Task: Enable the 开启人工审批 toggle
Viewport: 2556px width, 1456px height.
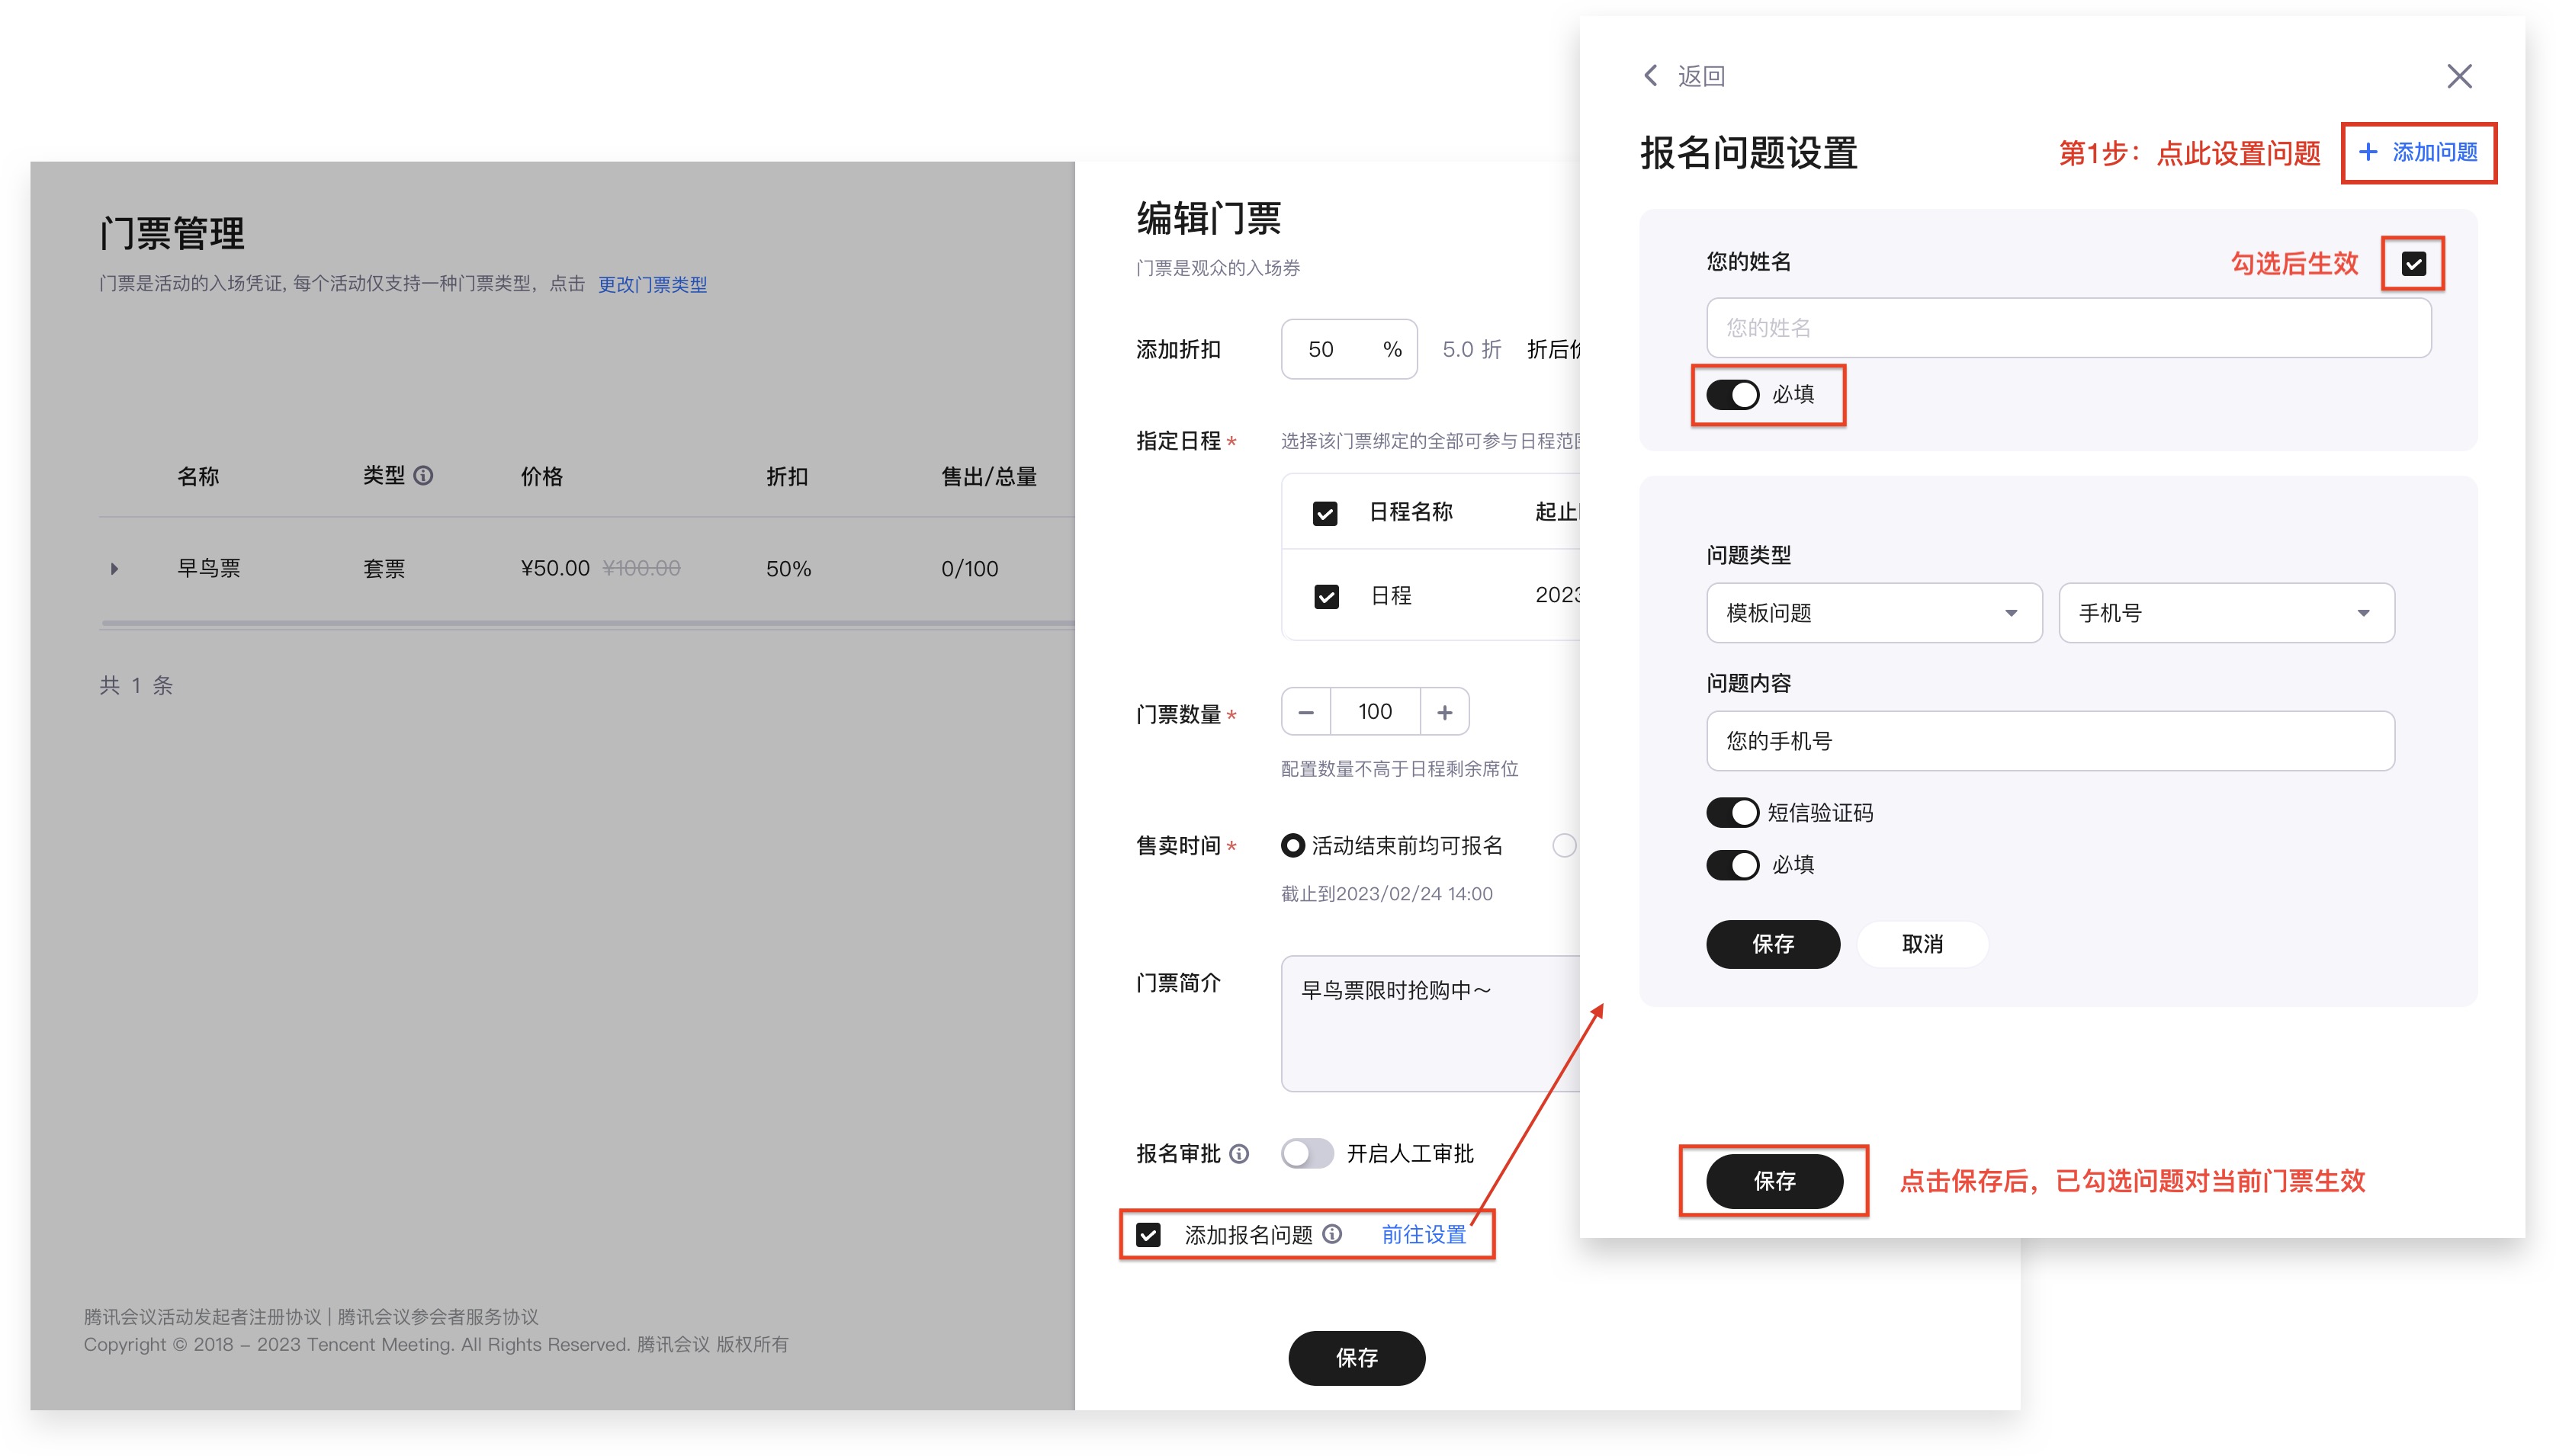Action: click(x=1306, y=1153)
